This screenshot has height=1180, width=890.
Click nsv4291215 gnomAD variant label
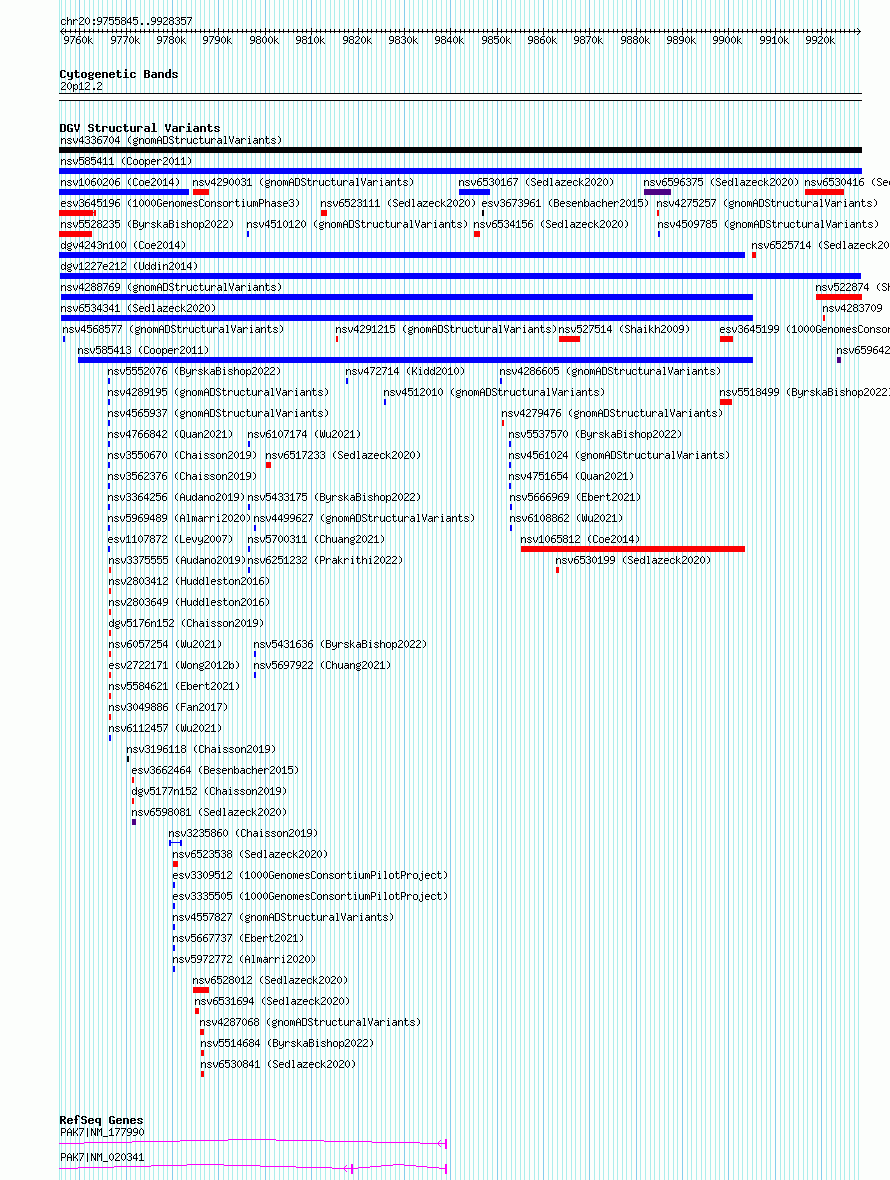pyautogui.click(x=446, y=330)
